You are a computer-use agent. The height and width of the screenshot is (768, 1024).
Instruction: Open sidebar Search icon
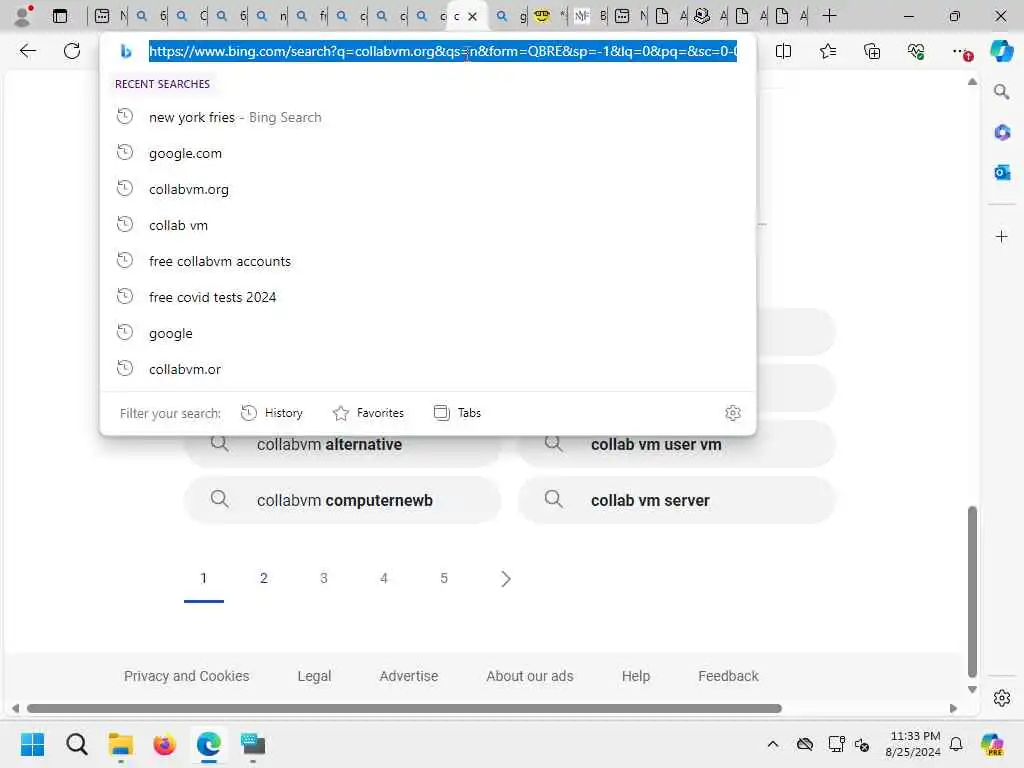click(x=1001, y=91)
